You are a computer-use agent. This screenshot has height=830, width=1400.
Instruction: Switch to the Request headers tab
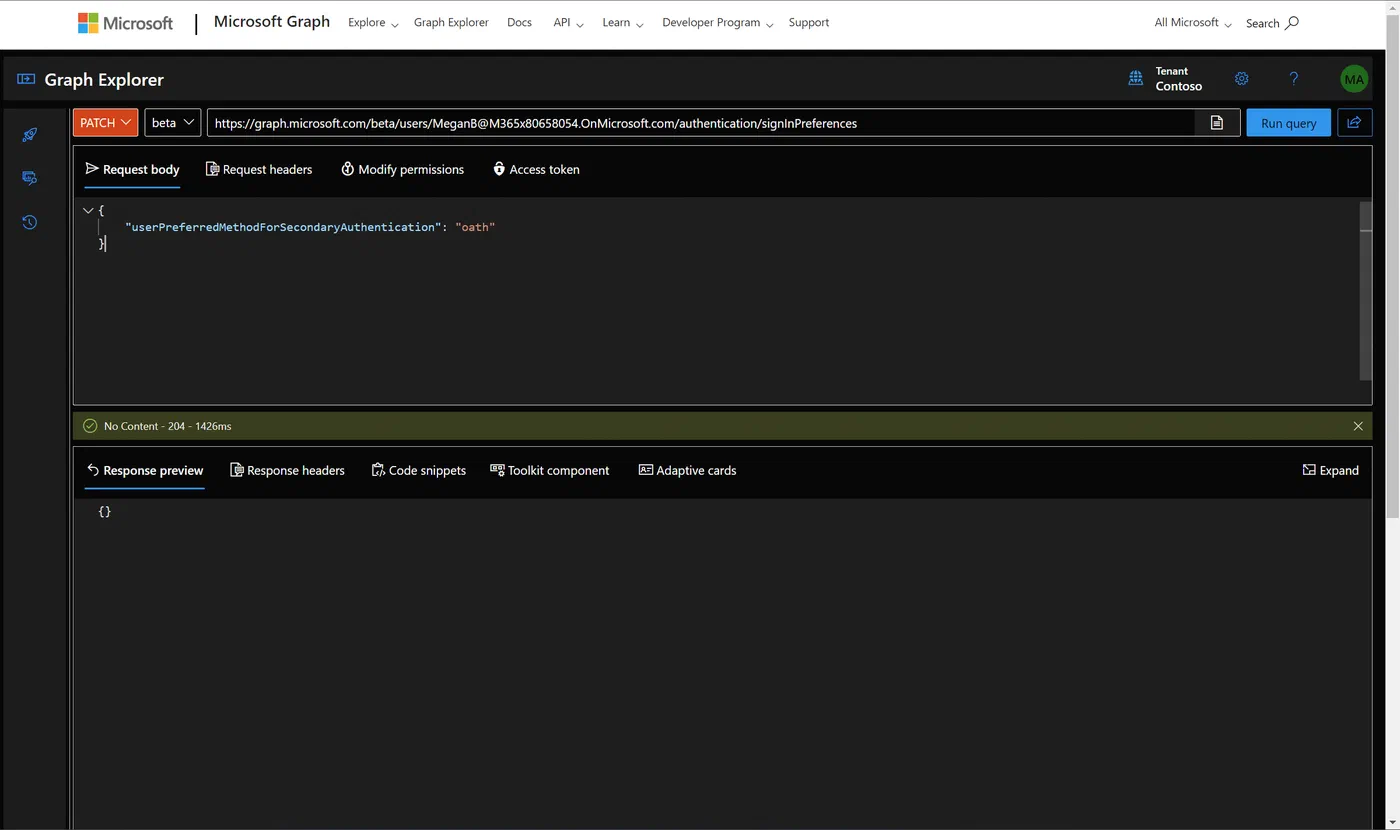(x=259, y=169)
